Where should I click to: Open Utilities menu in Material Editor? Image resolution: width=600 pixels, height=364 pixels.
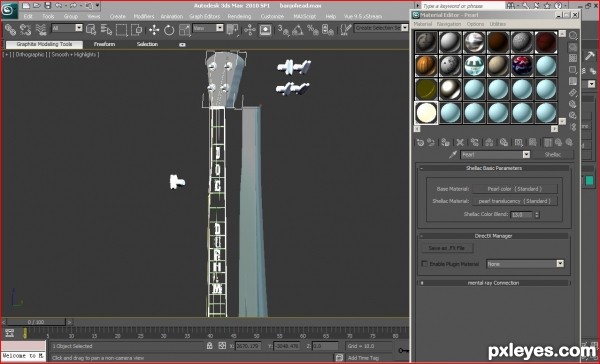pyautogui.click(x=498, y=24)
